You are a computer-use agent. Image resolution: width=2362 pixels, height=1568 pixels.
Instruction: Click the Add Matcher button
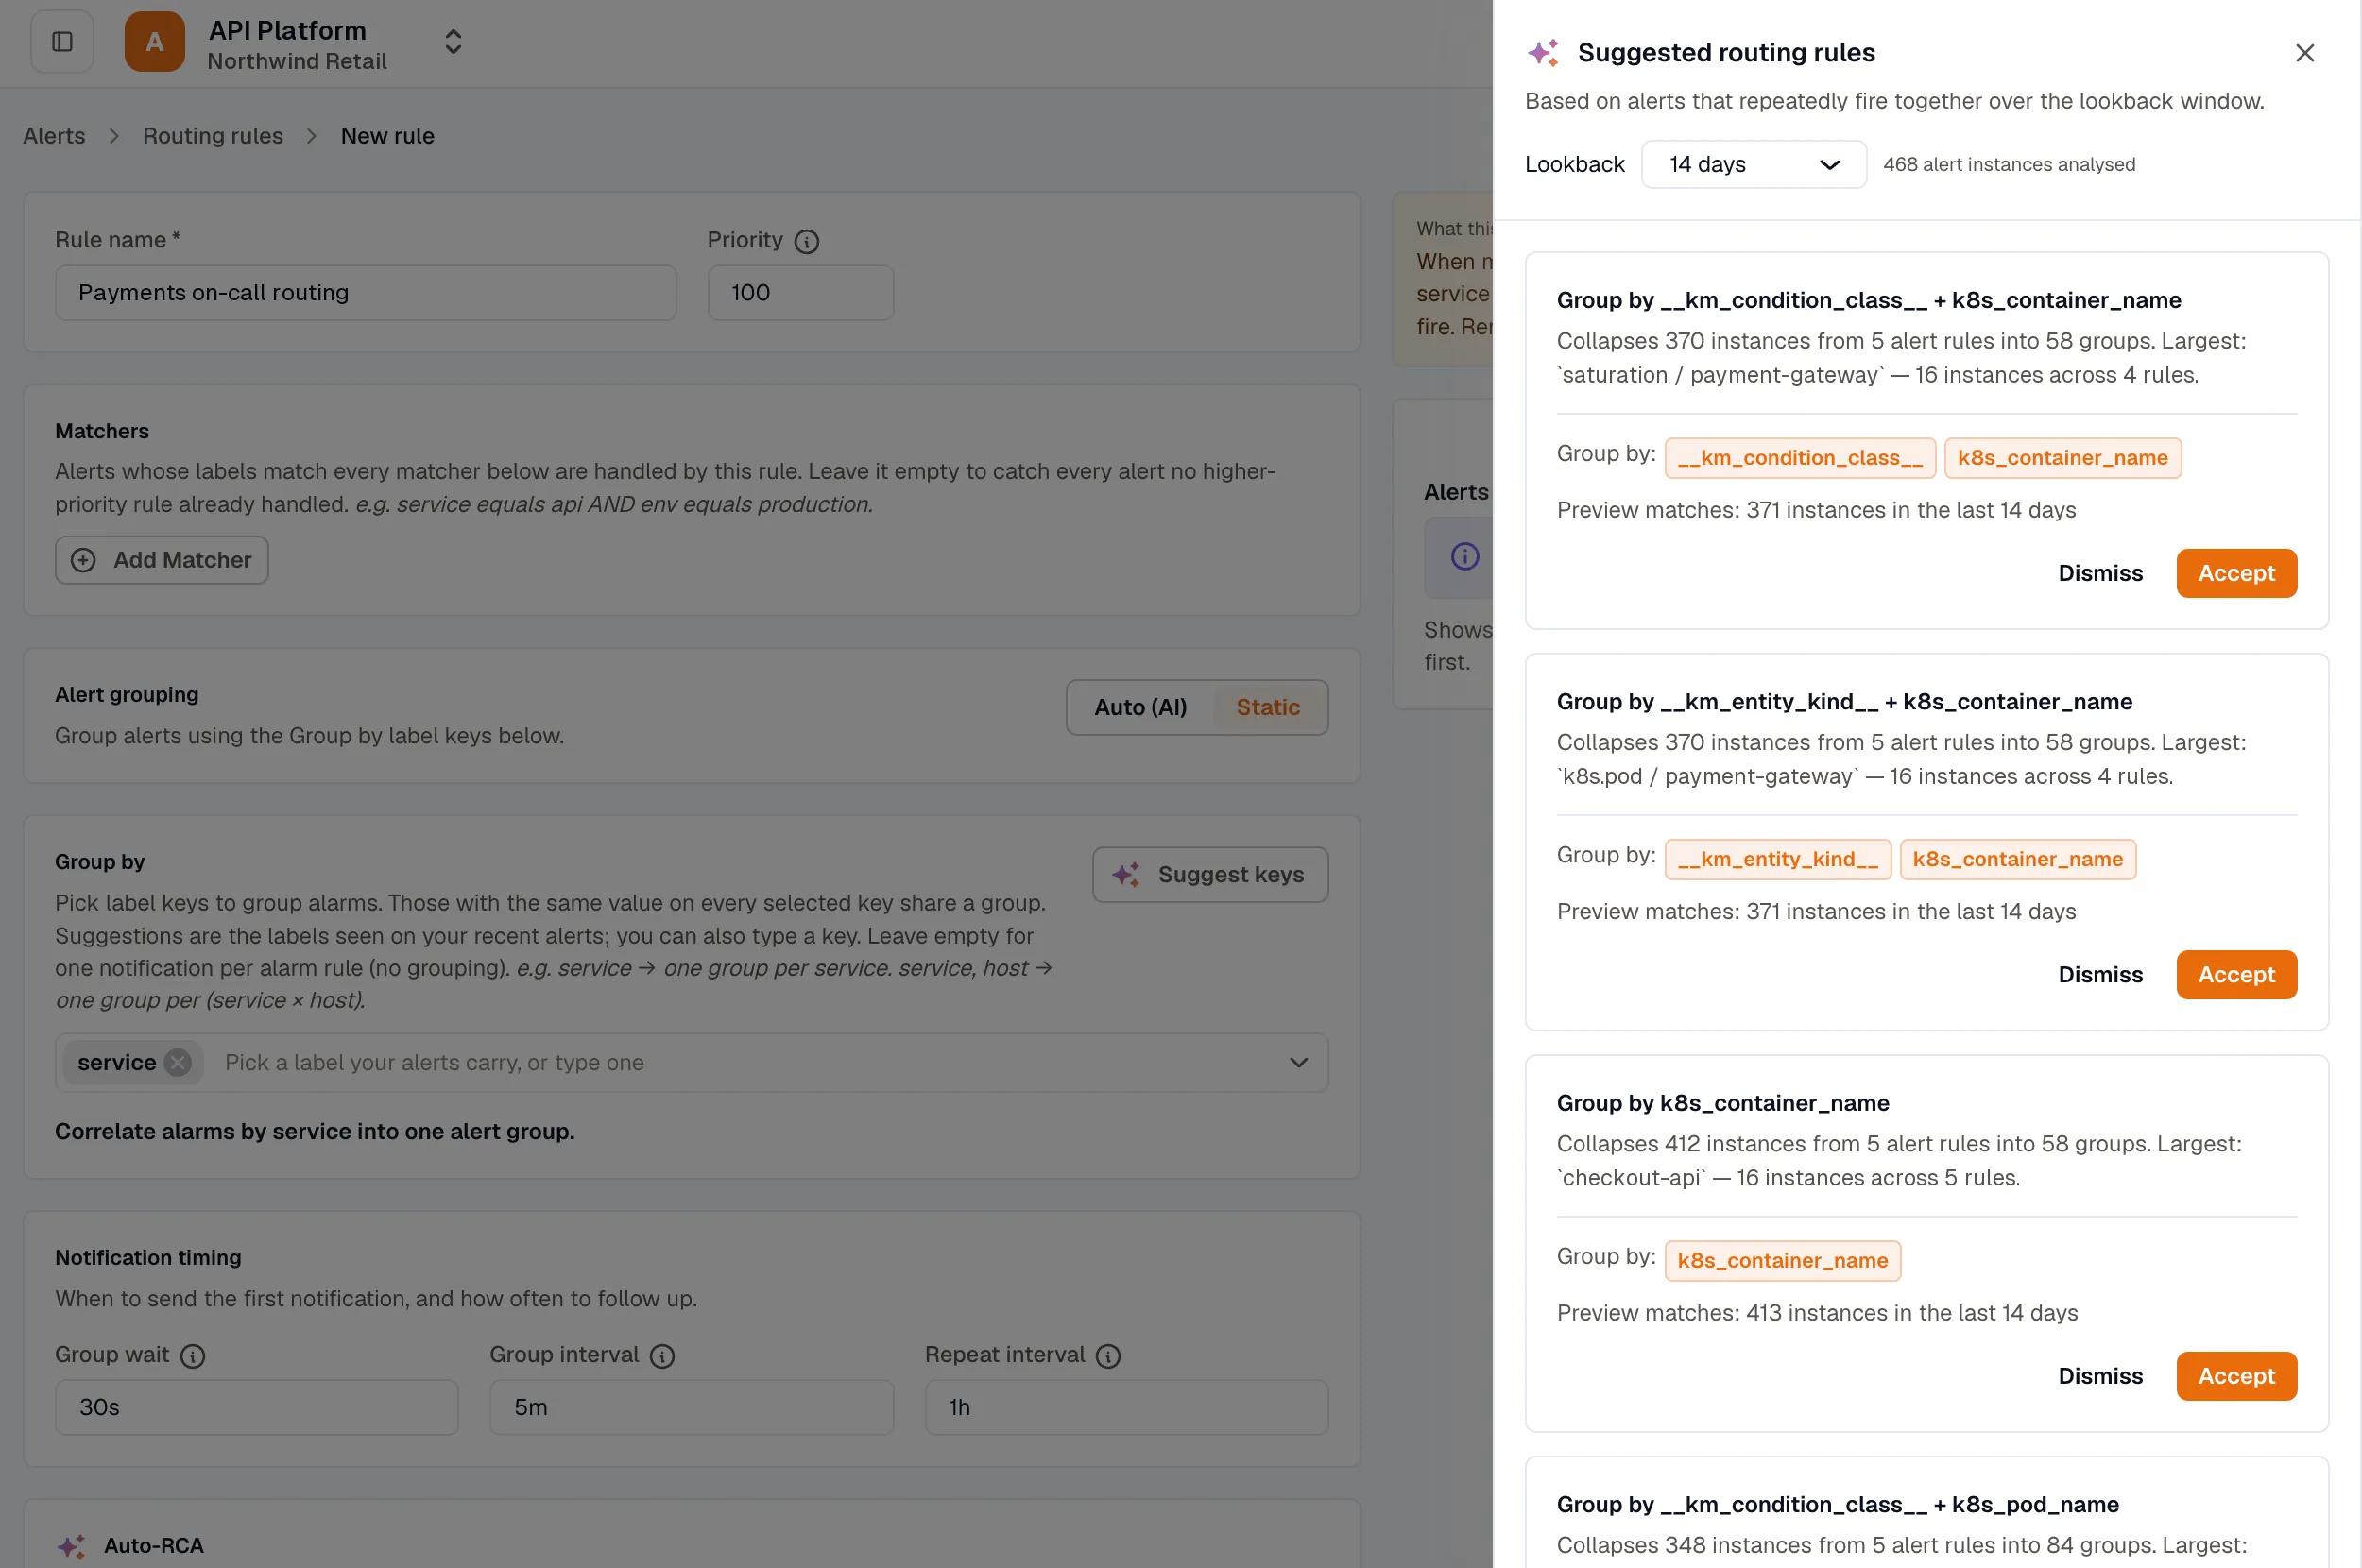tap(162, 560)
